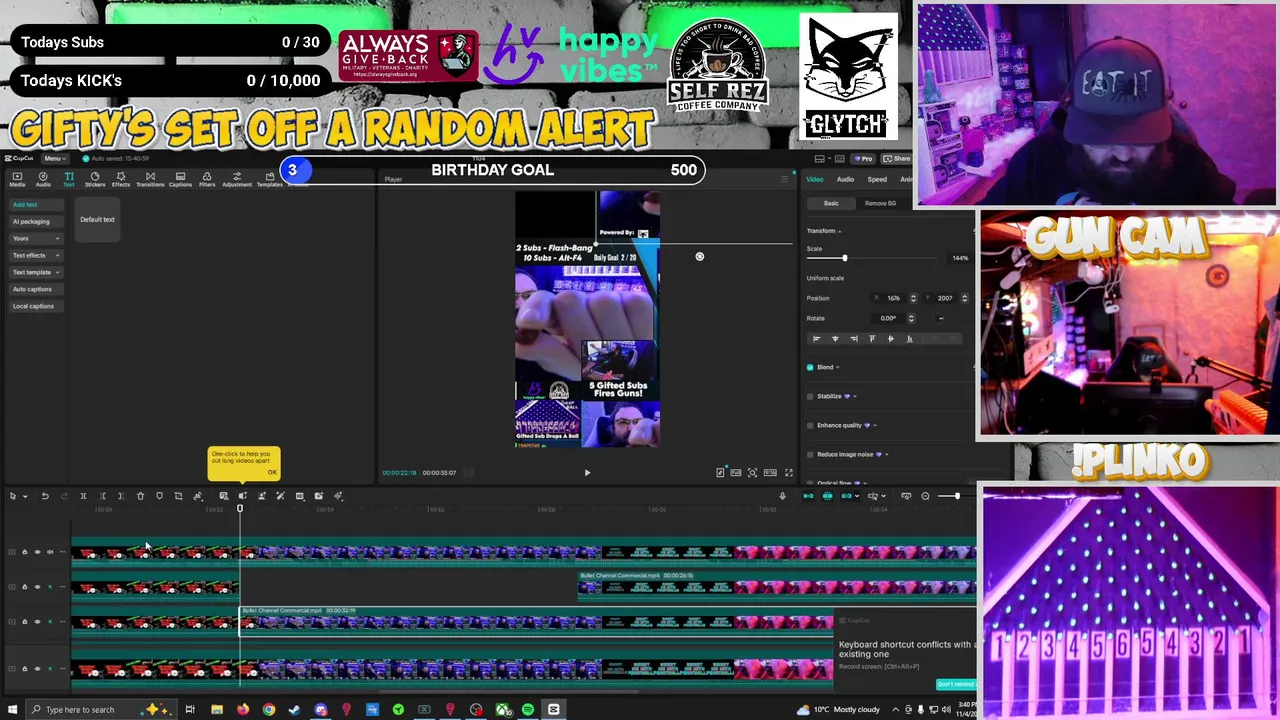The image size is (1280, 720).
Task: Select the Text tab in top toolbar
Action: [69, 179]
